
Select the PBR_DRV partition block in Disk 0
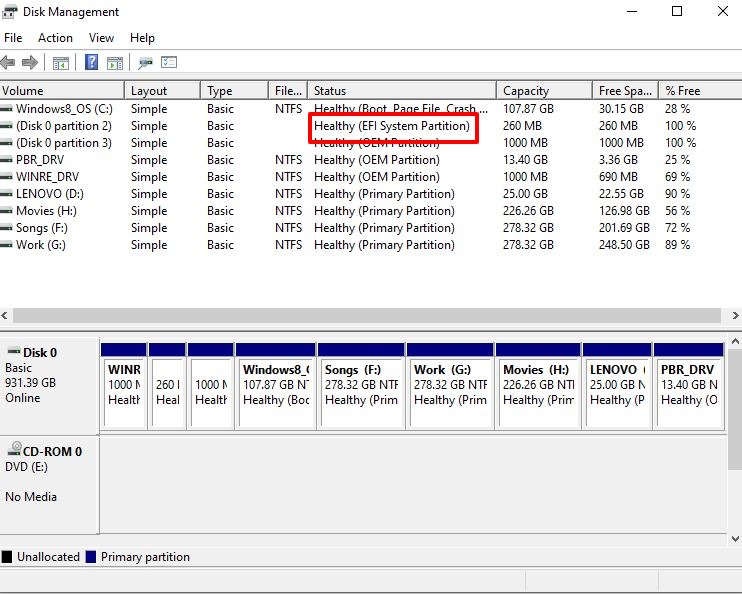pyautogui.click(x=689, y=385)
